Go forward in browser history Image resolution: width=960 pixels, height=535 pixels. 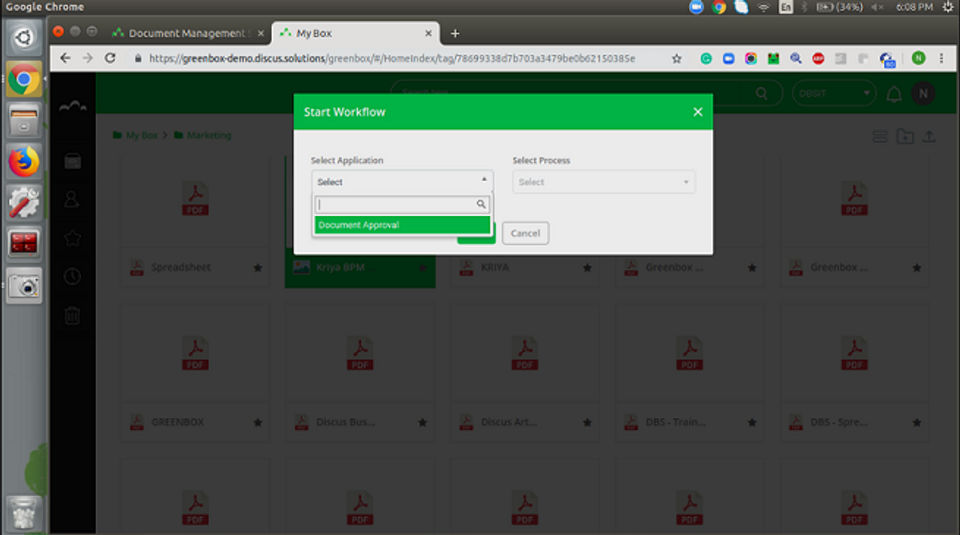[88, 58]
